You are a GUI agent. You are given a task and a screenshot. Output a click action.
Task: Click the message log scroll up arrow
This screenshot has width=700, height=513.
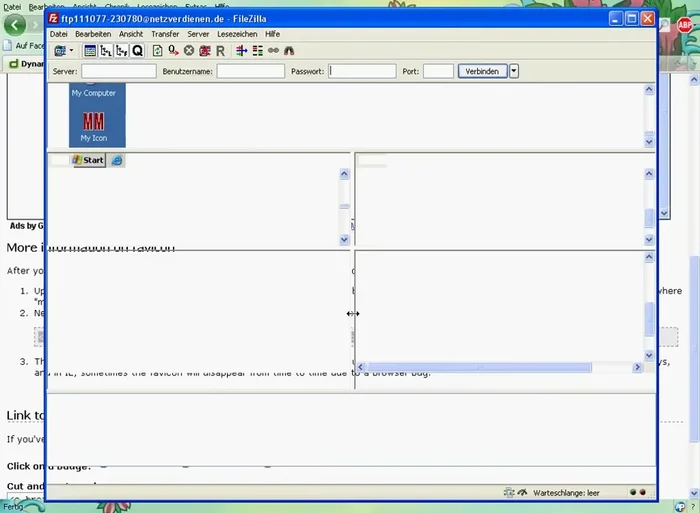649,89
